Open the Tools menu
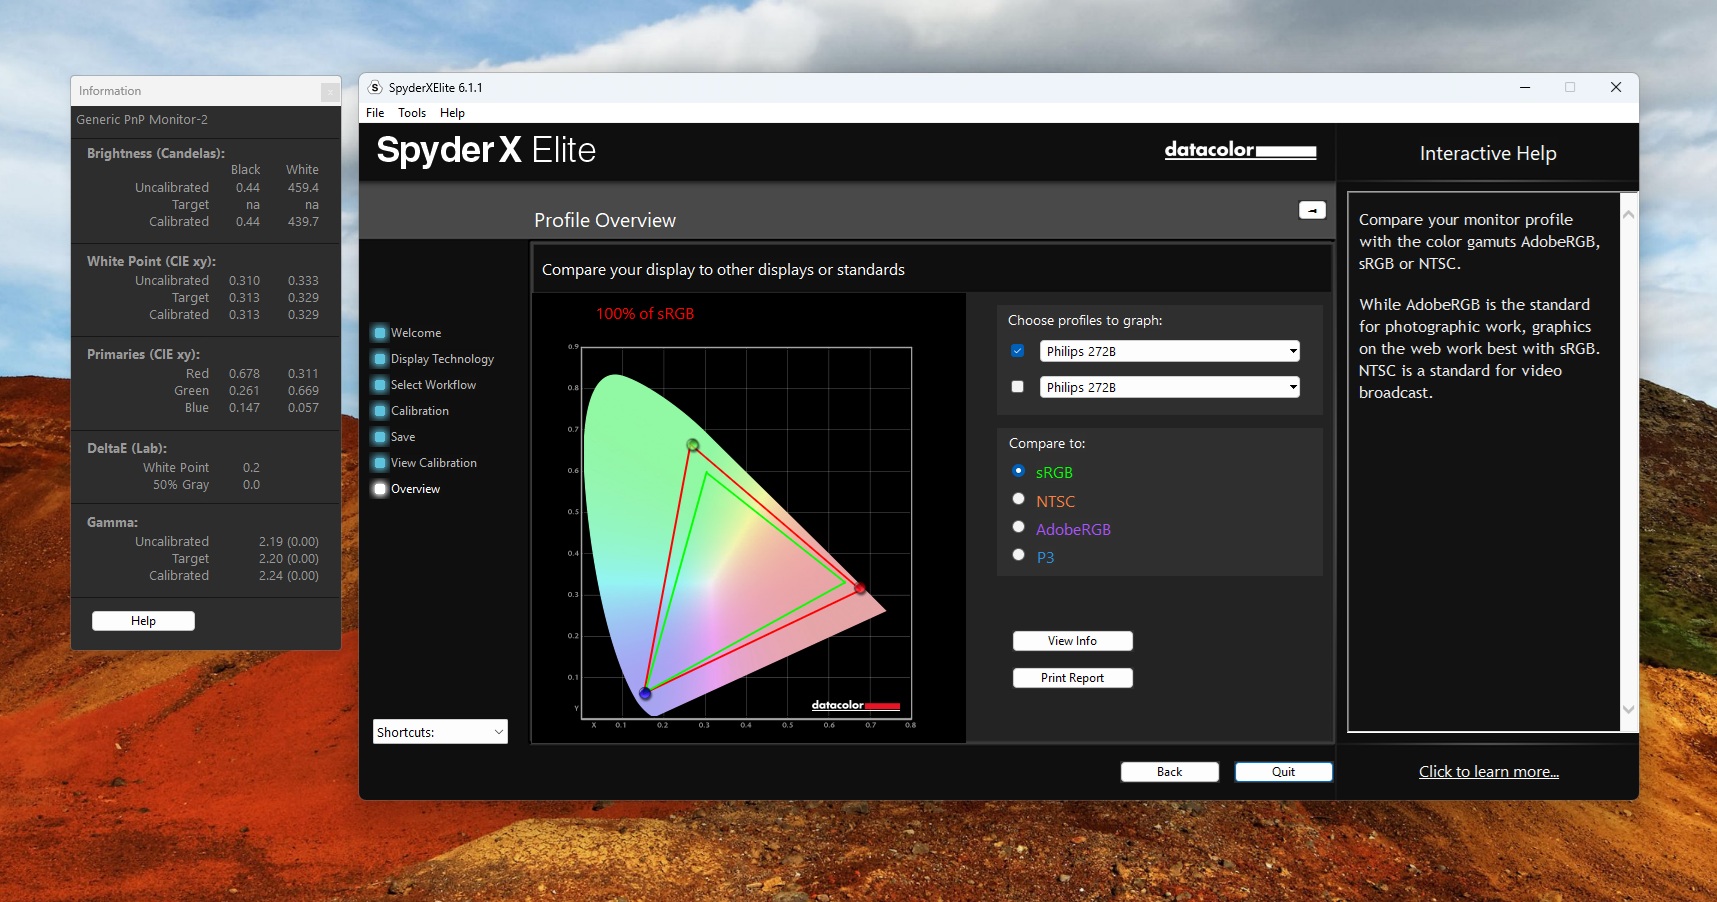The width and height of the screenshot is (1717, 902). tap(412, 113)
